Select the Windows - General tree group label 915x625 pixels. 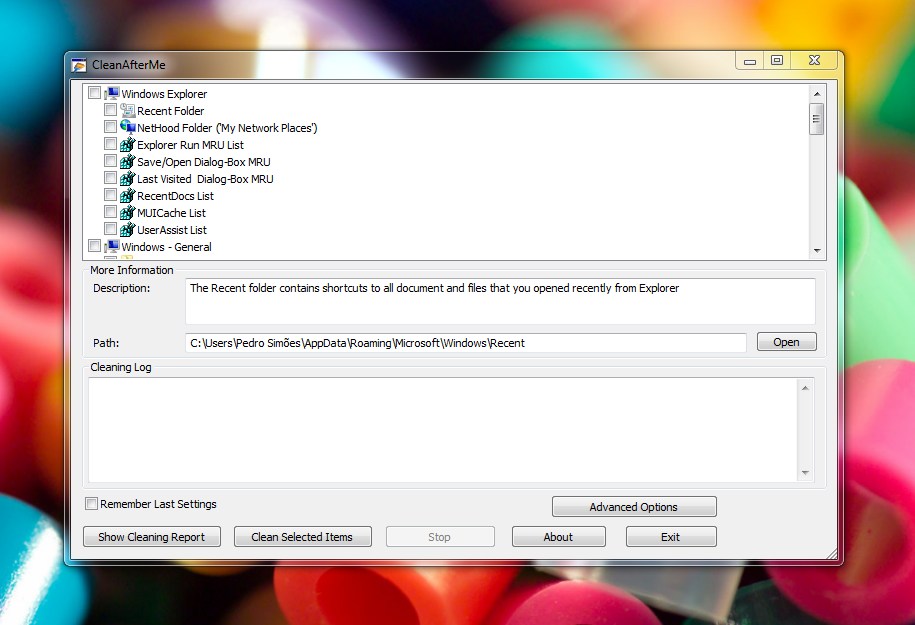pos(166,247)
